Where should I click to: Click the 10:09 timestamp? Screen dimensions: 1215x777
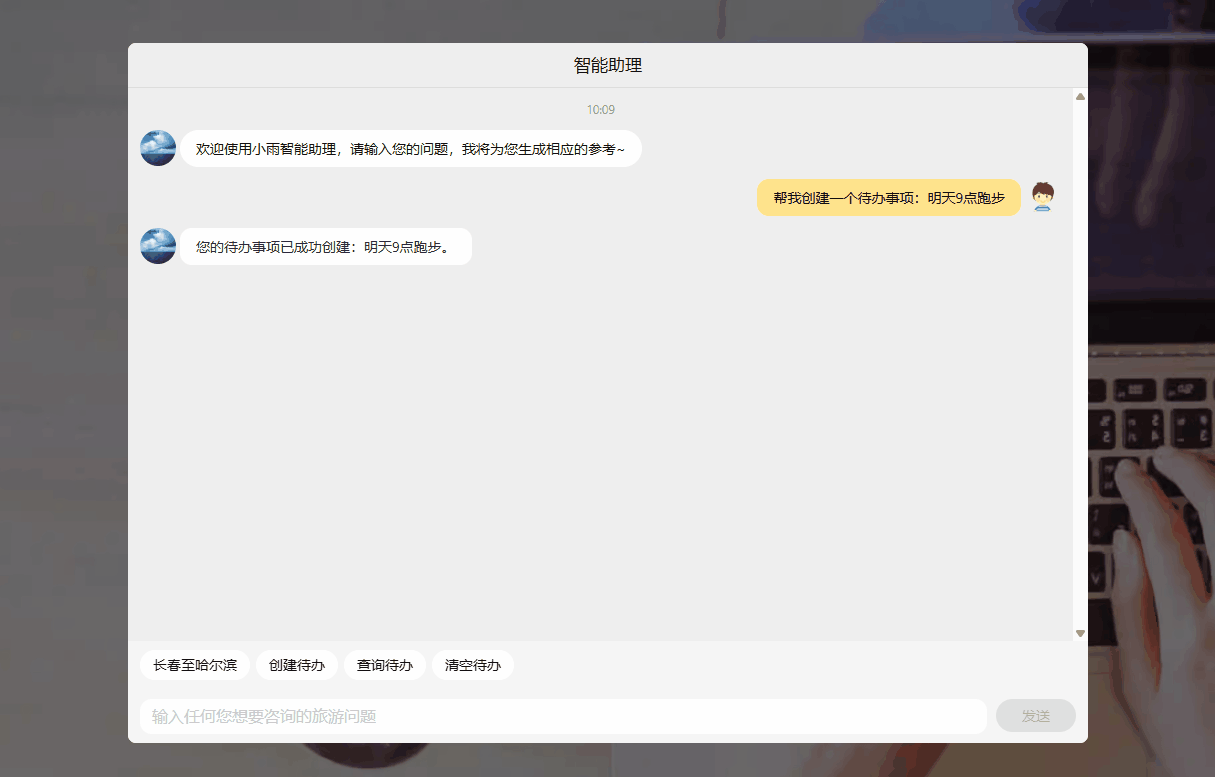coord(601,110)
